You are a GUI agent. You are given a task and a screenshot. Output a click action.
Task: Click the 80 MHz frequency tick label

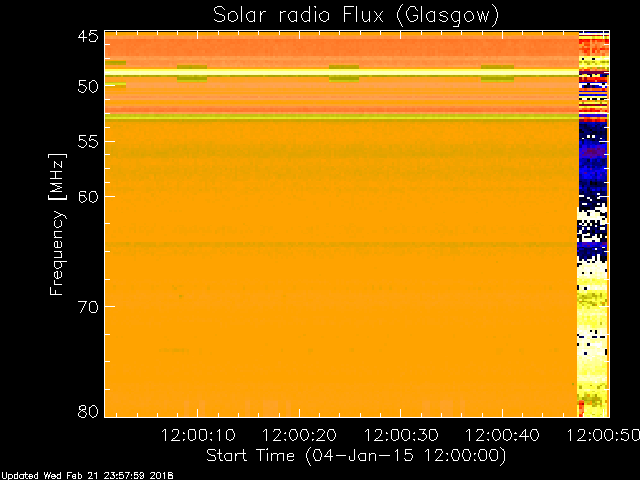click(88, 411)
